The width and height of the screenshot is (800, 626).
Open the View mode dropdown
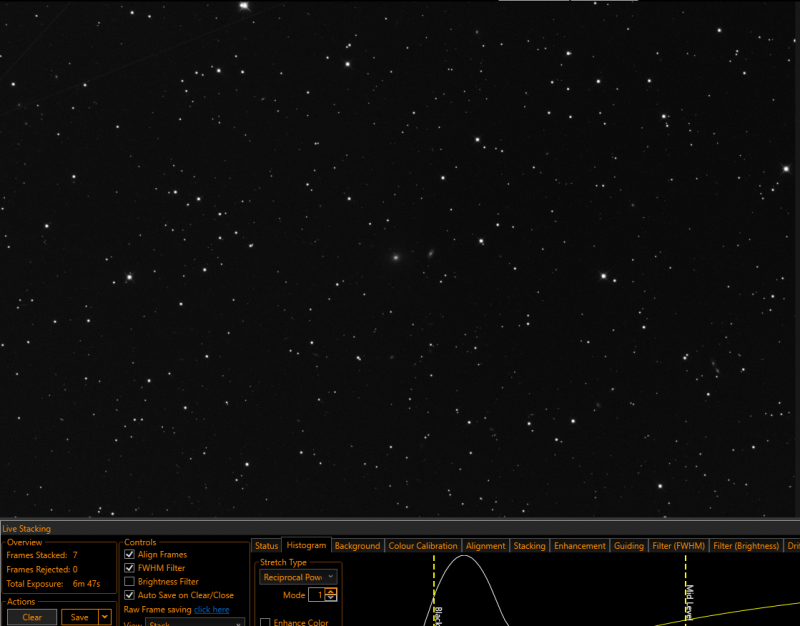point(194,622)
